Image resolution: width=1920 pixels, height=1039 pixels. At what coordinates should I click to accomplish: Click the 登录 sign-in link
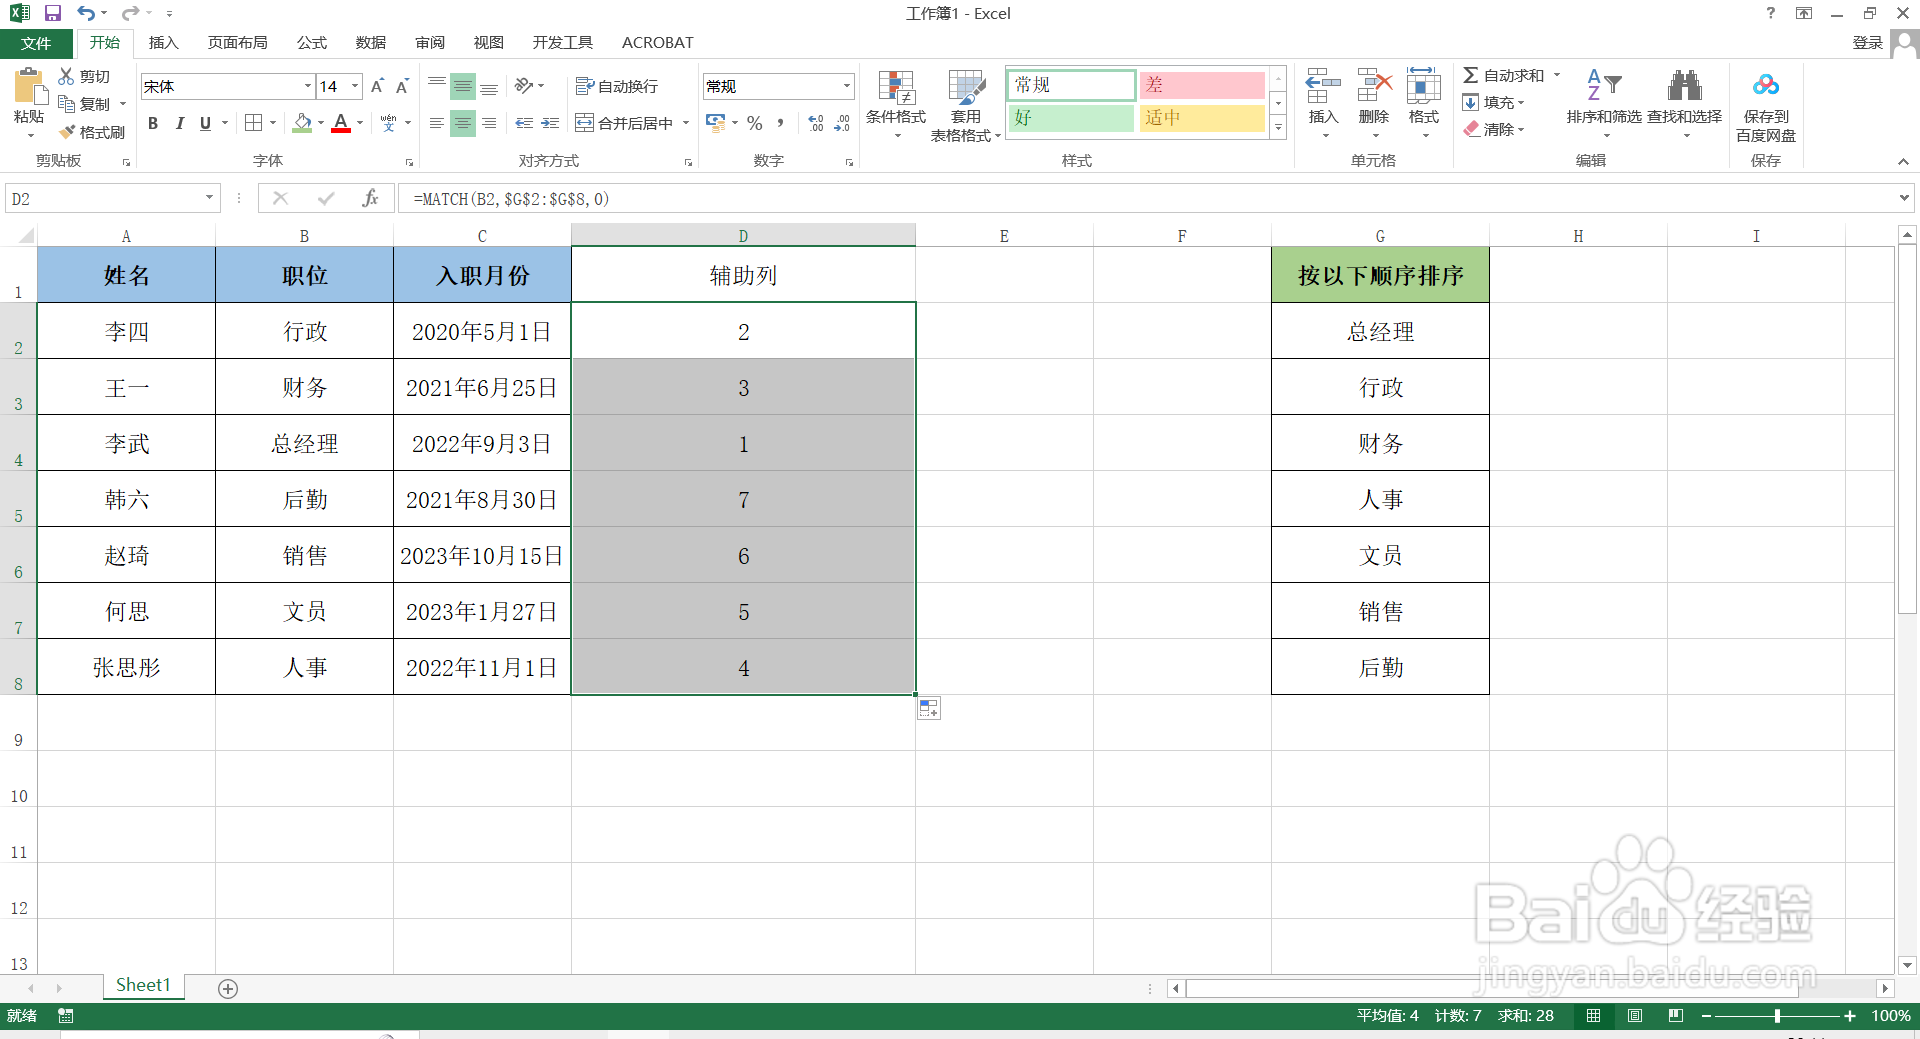(1868, 42)
